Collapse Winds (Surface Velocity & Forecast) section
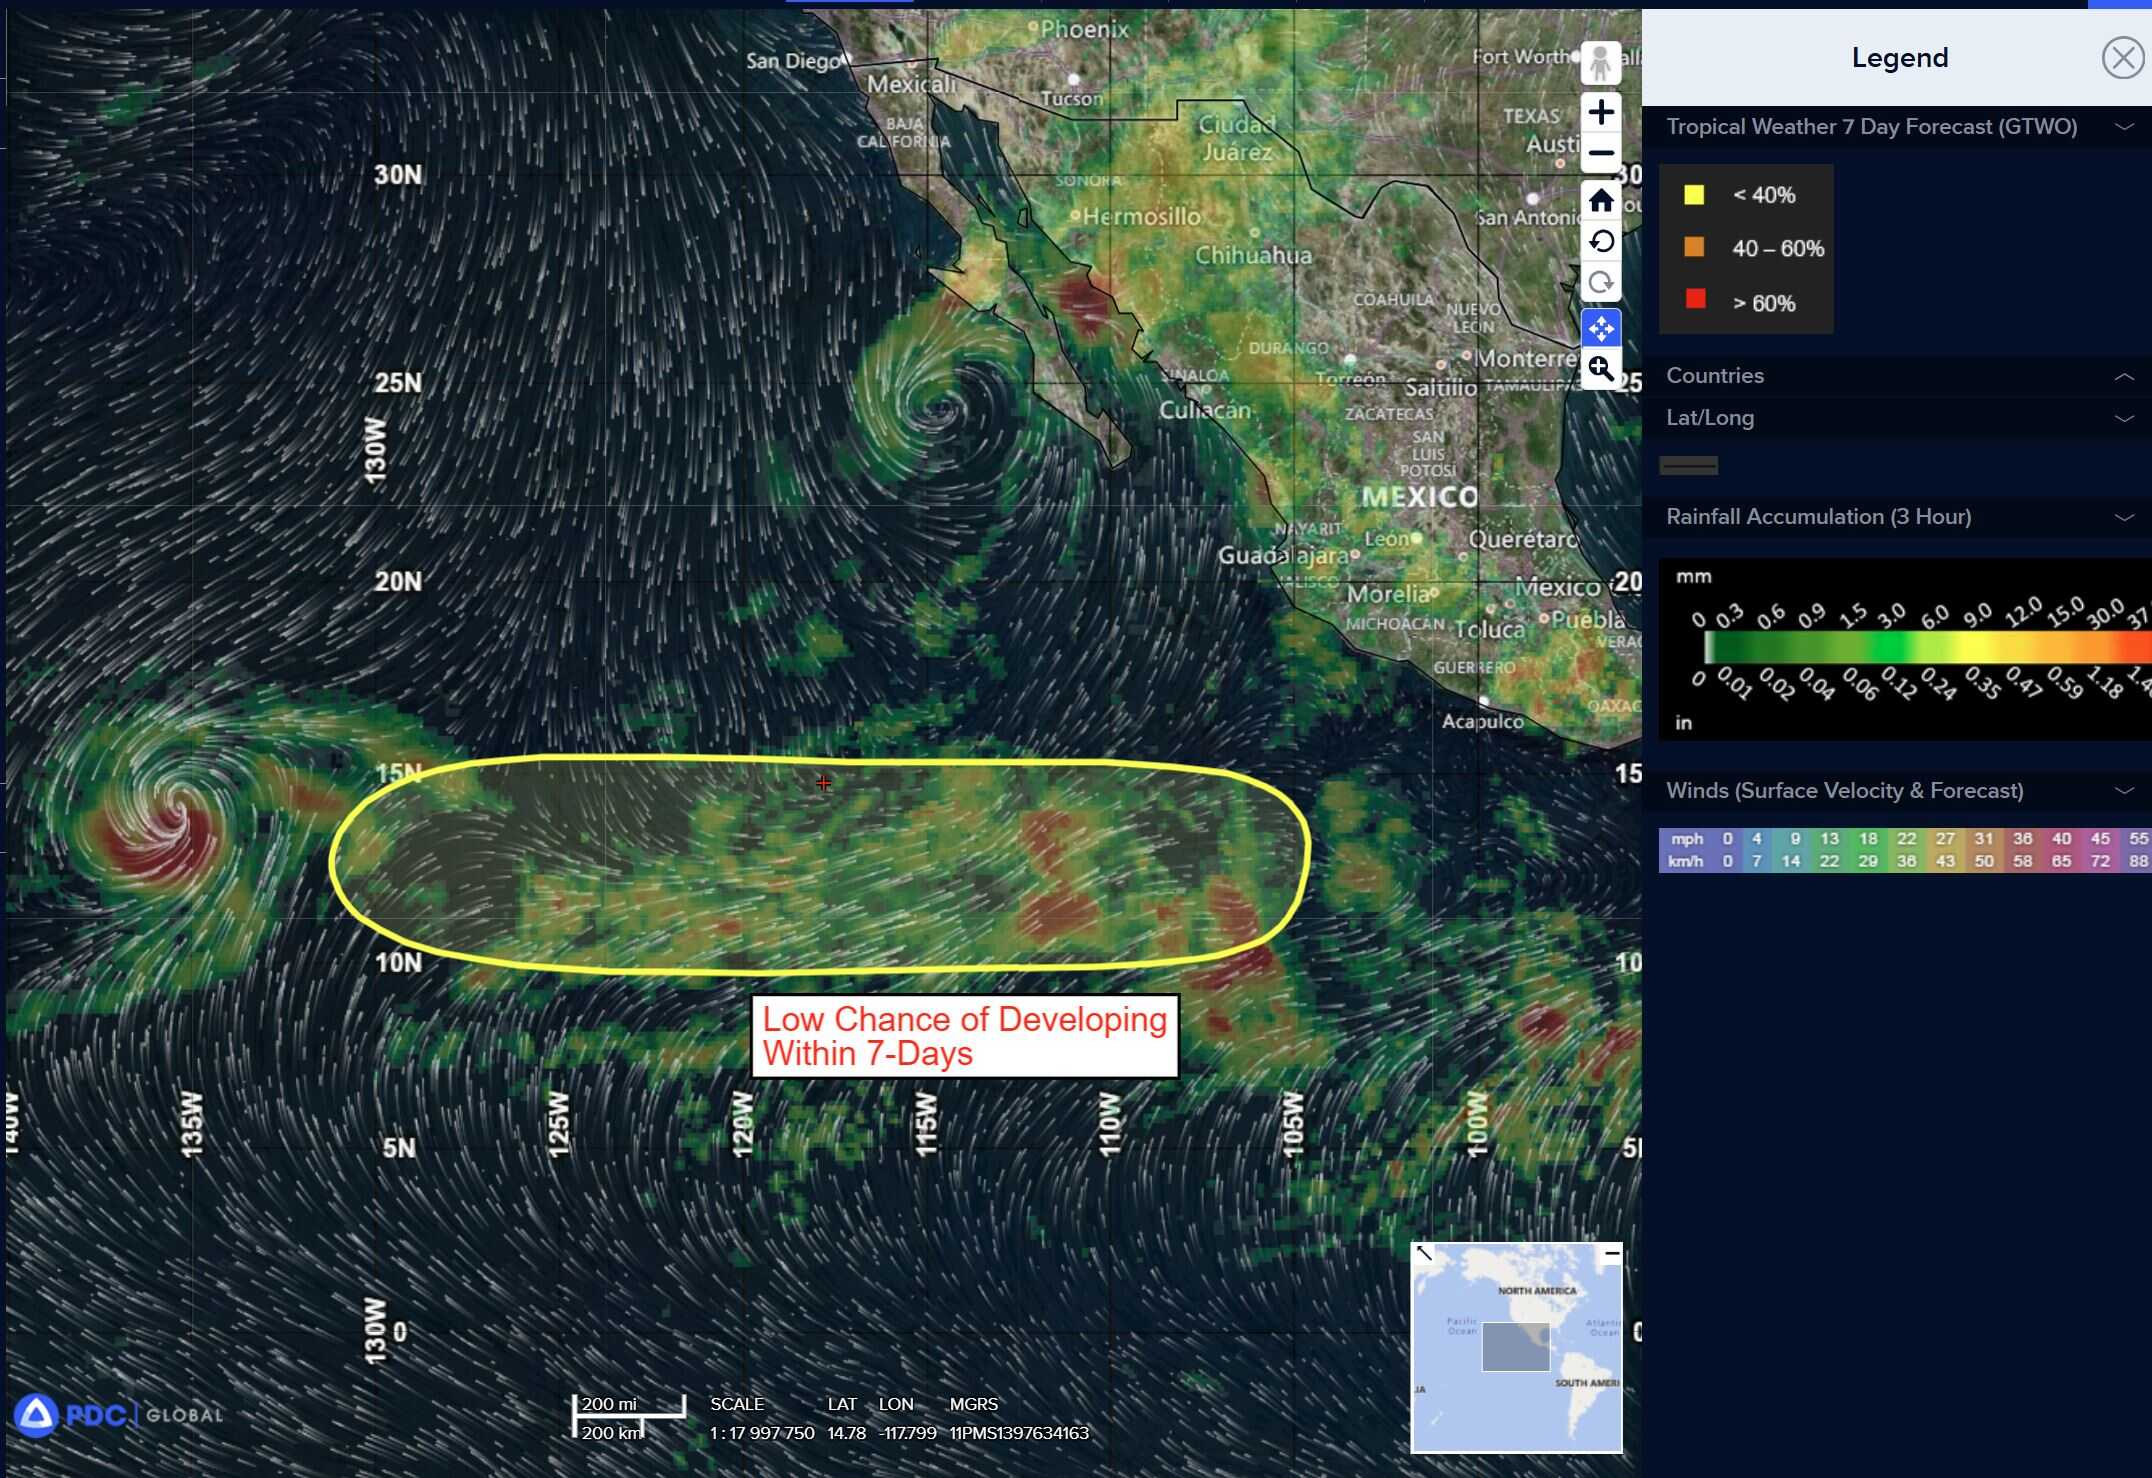The height and width of the screenshot is (1478, 2152). pyautogui.click(x=2124, y=791)
